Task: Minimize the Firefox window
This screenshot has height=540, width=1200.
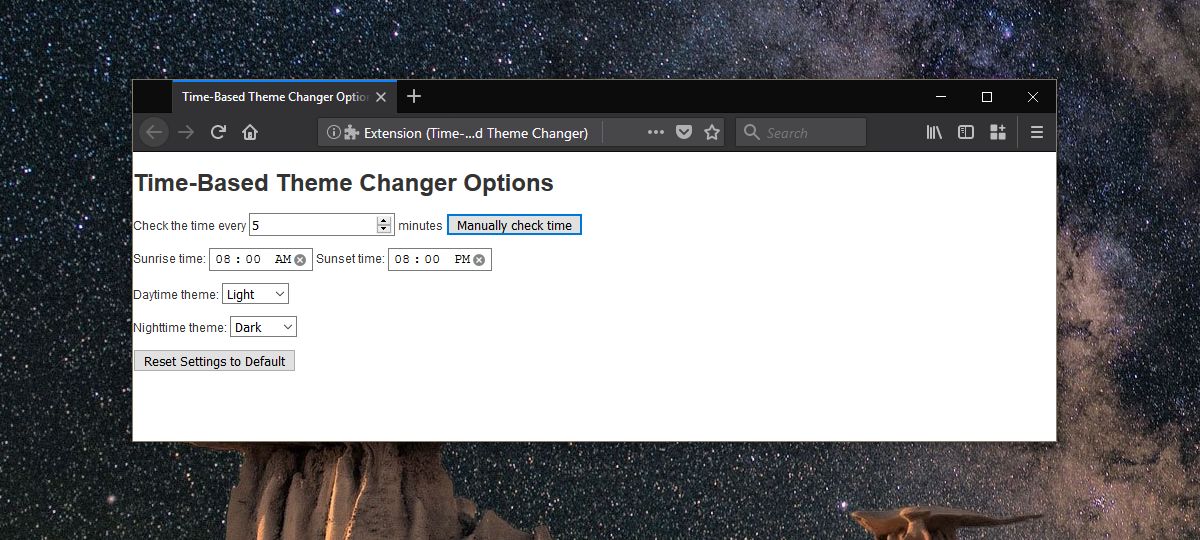Action: [x=941, y=97]
